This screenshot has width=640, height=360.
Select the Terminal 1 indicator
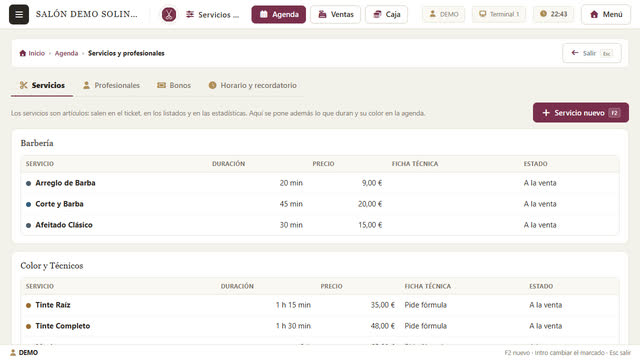(499, 14)
